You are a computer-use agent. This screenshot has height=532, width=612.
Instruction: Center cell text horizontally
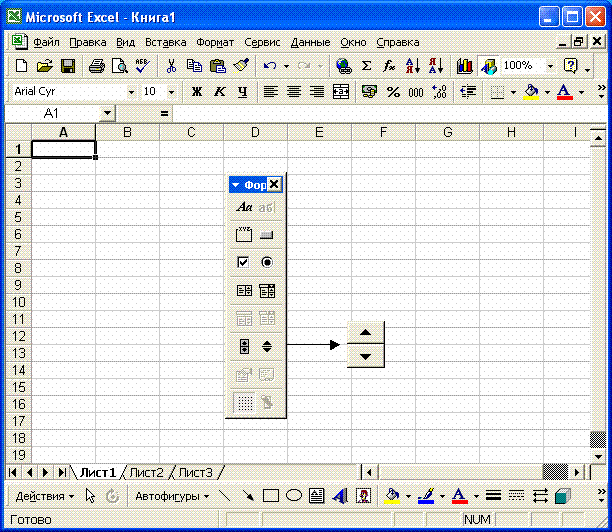[294, 92]
